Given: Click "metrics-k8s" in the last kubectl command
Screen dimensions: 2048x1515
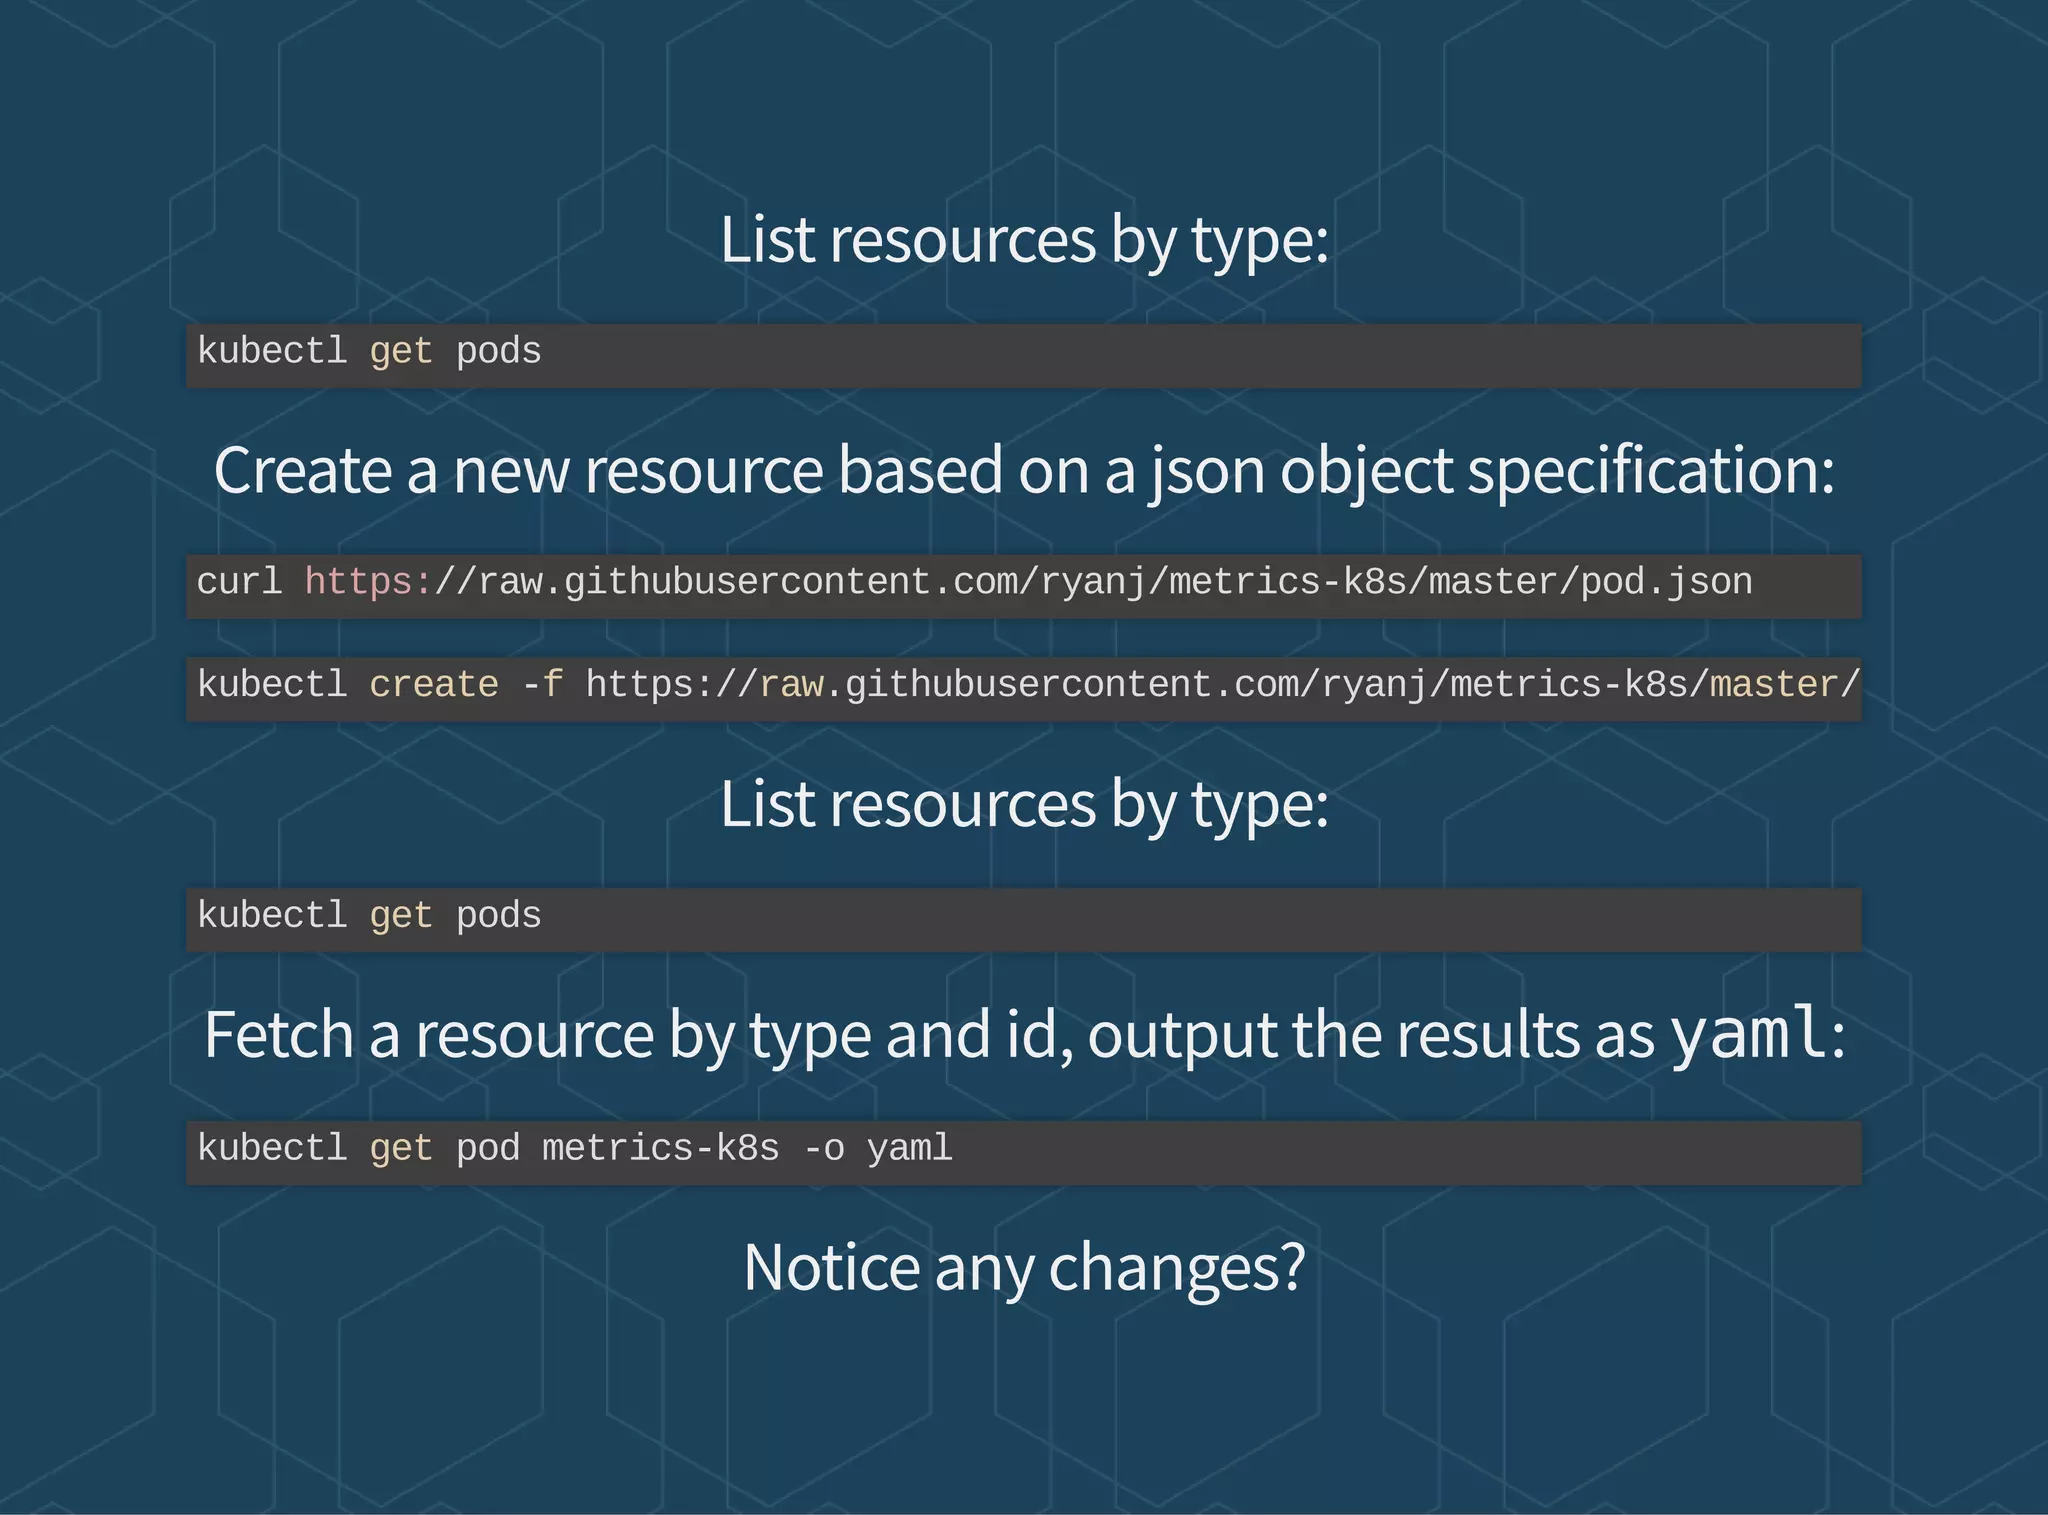Looking at the screenshot, I should point(660,1148).
